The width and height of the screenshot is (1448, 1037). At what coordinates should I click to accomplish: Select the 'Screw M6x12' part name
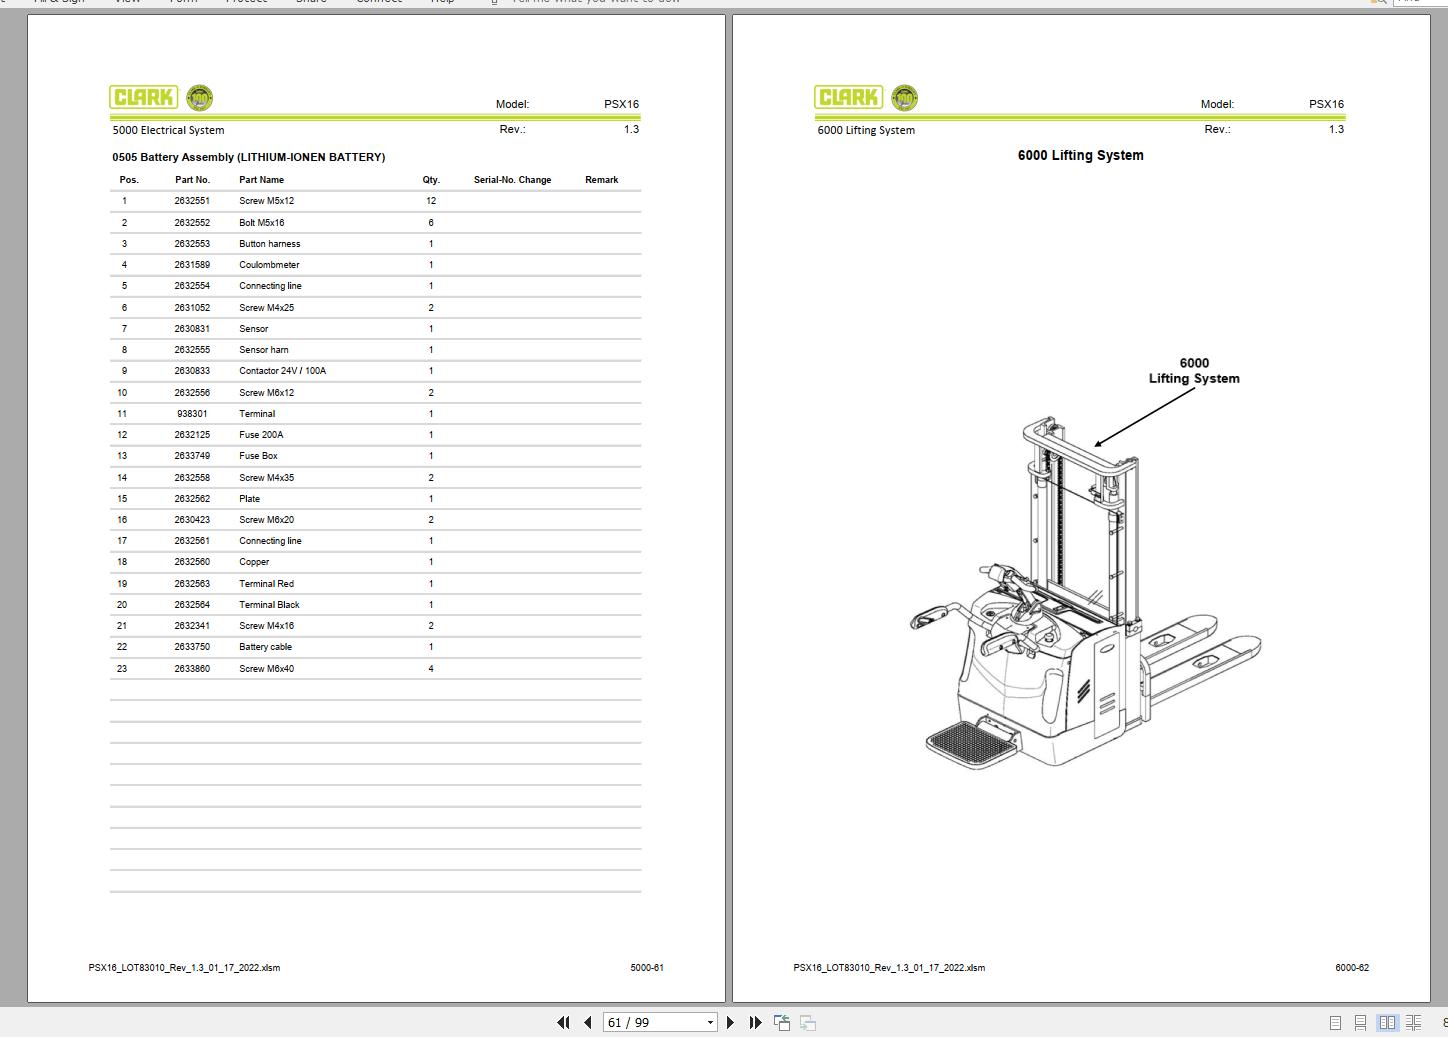266,393
